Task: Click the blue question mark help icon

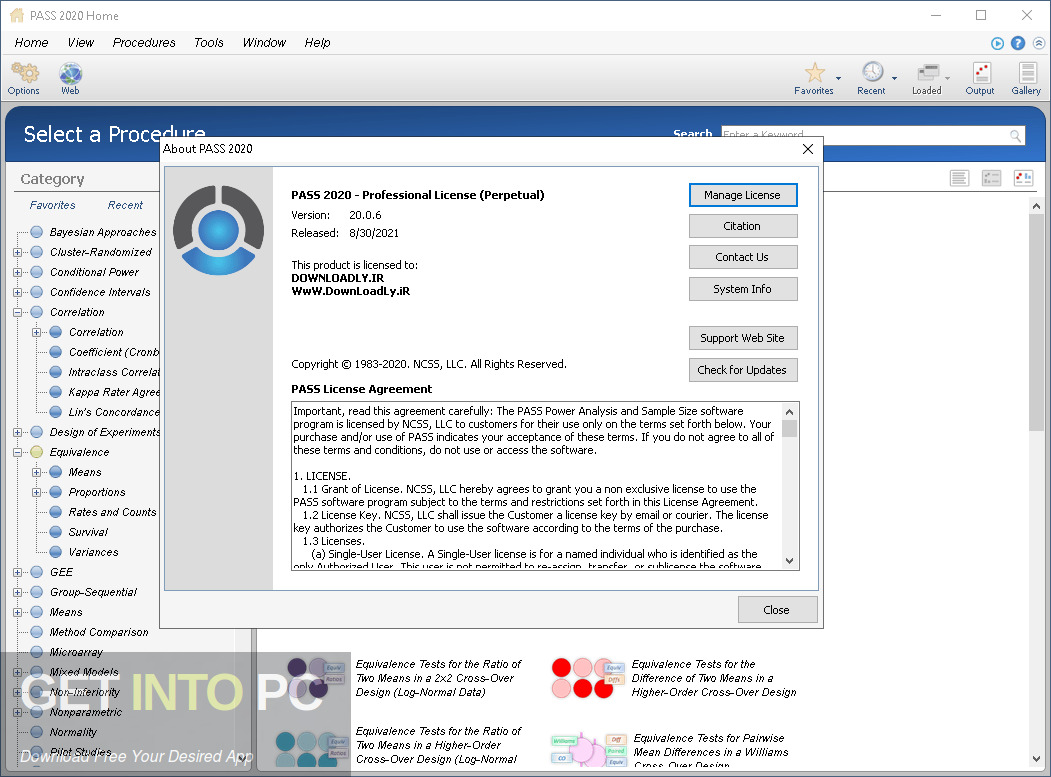Action: (x=1017, y=43)
